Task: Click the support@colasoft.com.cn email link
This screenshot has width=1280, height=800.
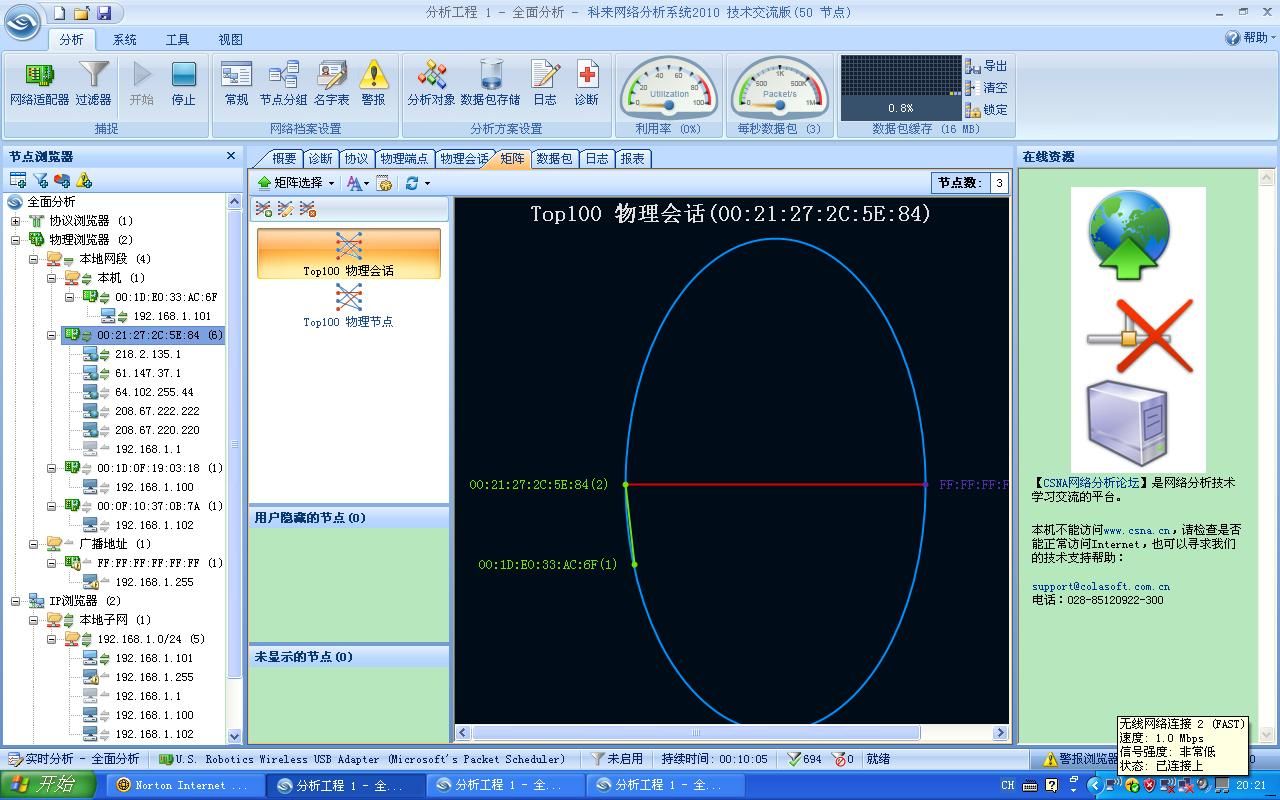Action: tap(1100, 586)
